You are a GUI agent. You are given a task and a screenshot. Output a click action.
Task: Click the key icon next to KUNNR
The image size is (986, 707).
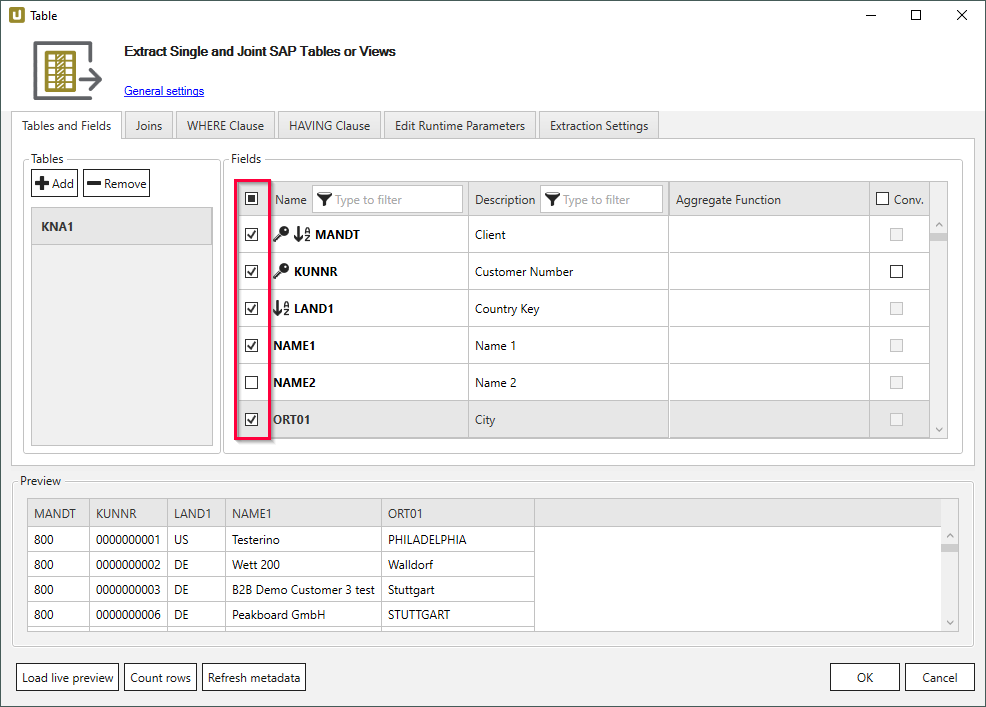point(281,271)
